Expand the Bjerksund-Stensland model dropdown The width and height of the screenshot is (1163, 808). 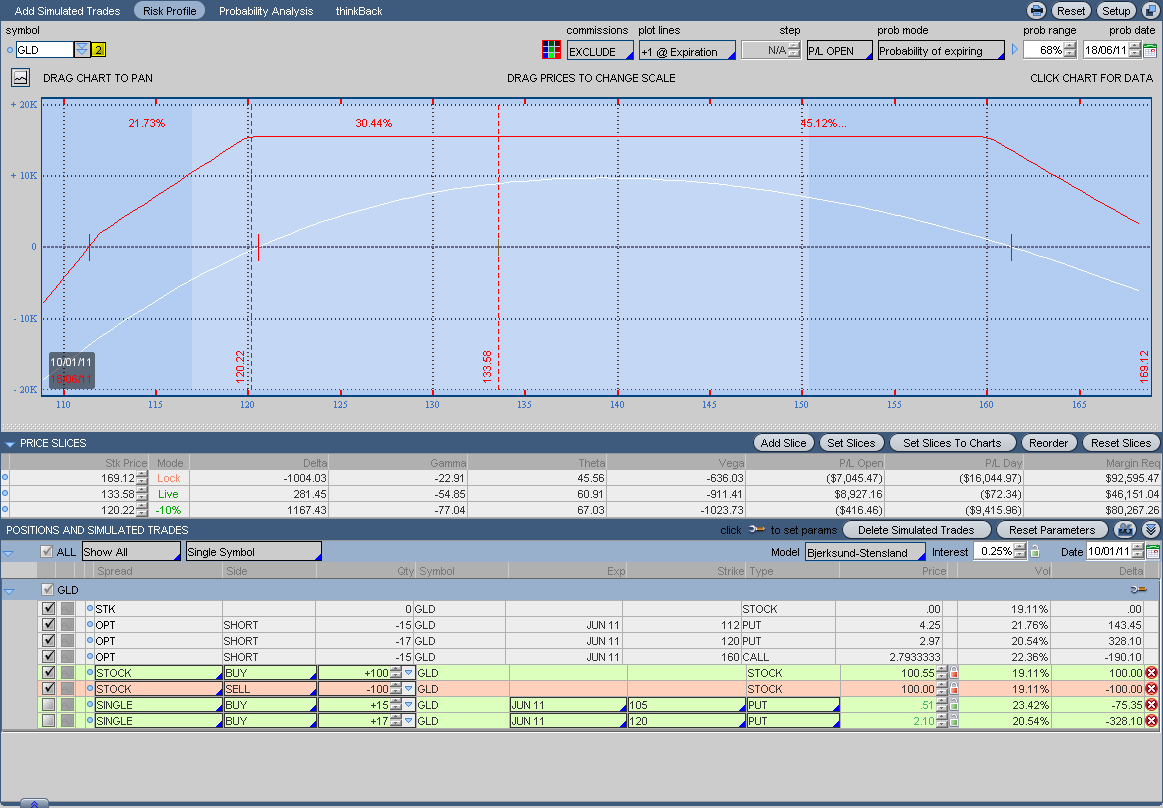[x=865, y=552]
